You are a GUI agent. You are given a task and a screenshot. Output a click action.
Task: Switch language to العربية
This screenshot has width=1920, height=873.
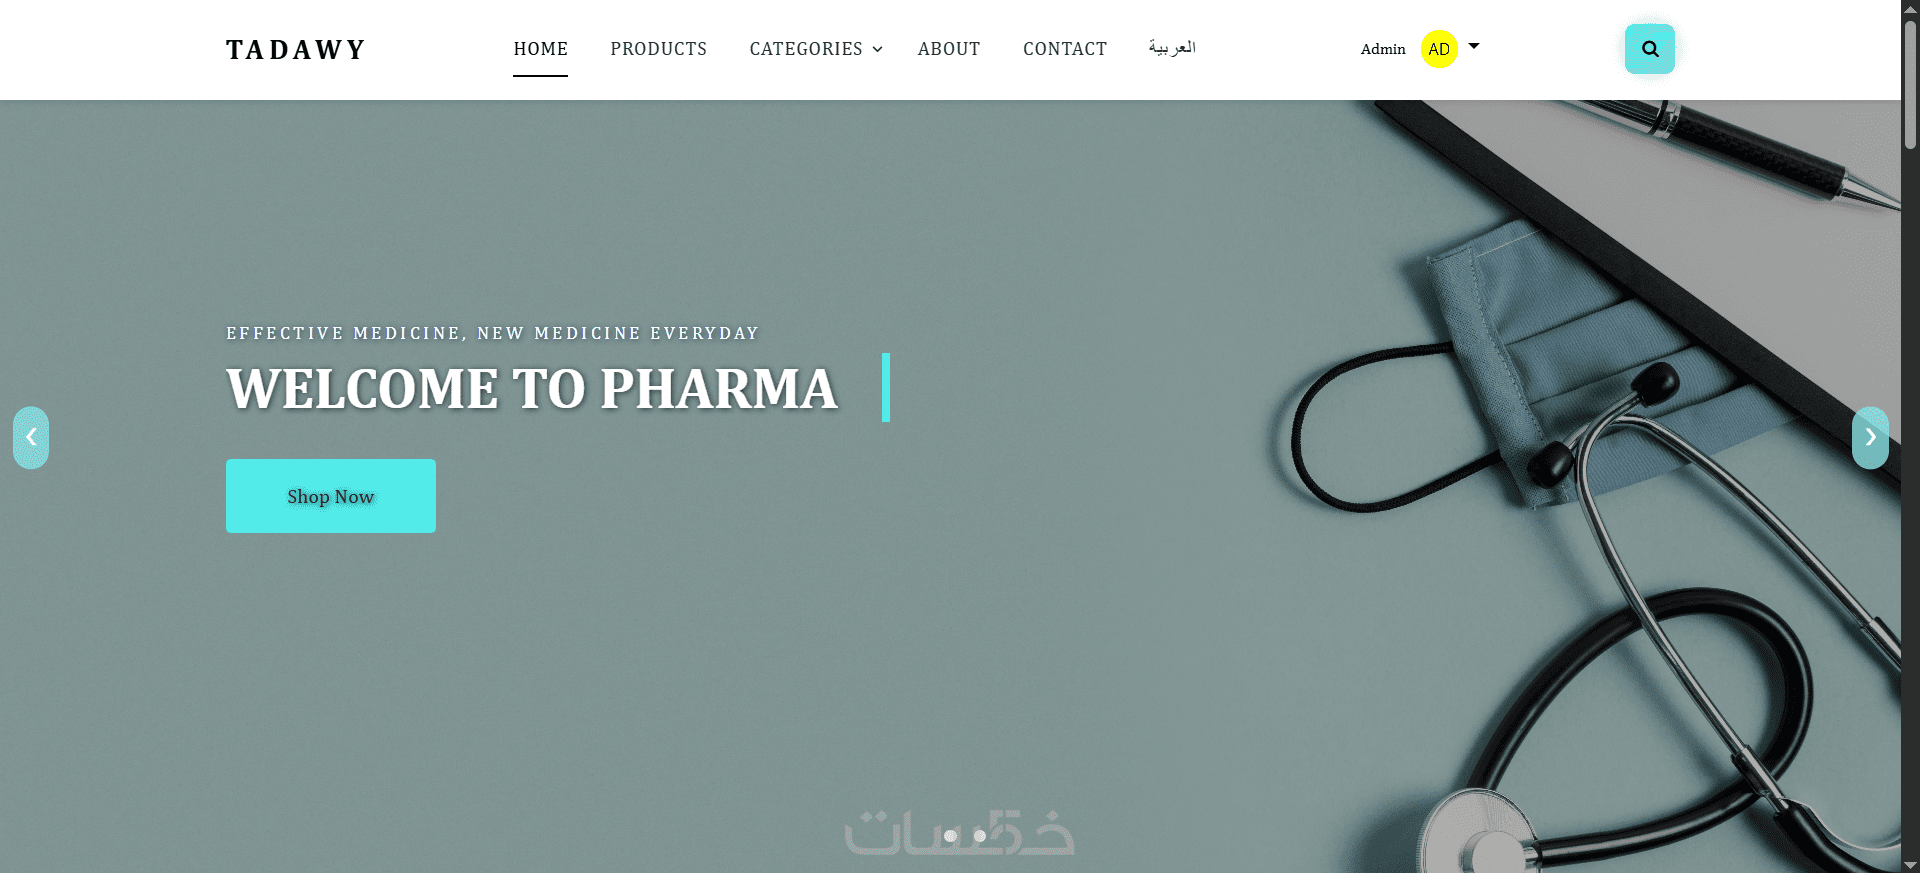coord(1172,48)
